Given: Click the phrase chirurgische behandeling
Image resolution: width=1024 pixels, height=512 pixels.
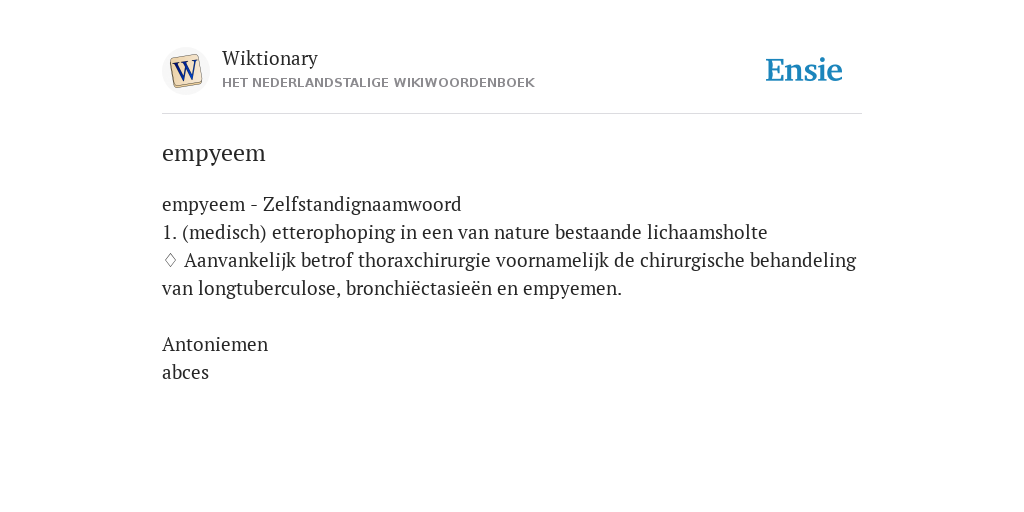Looking at the screenshot, I should coord(748,261).
